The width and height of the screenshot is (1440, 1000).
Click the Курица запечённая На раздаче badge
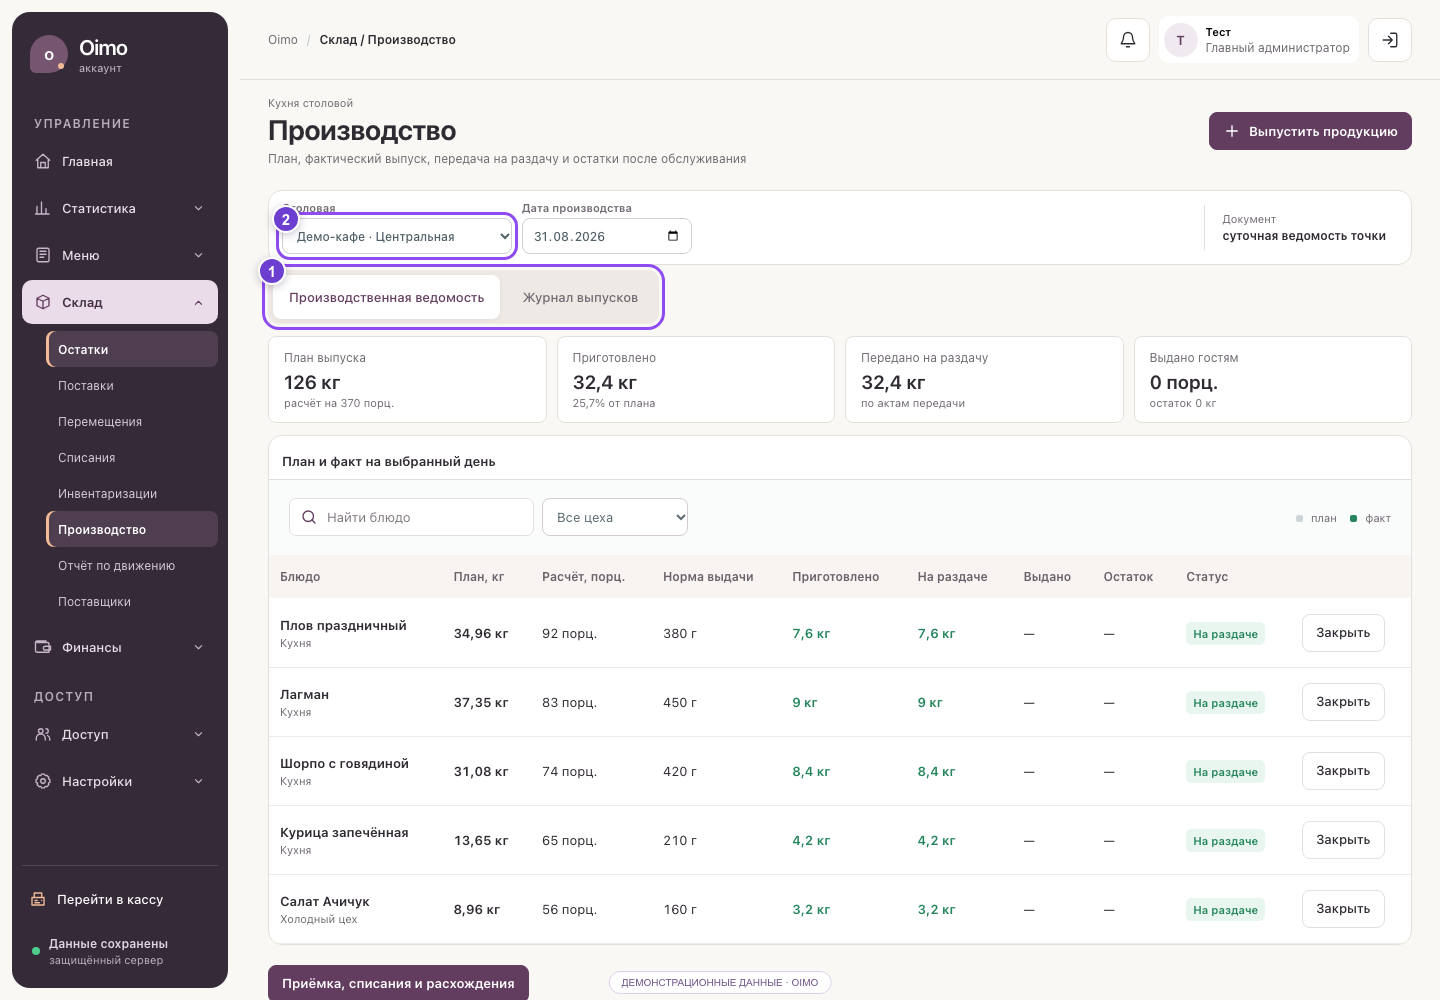click(1225, 841)
